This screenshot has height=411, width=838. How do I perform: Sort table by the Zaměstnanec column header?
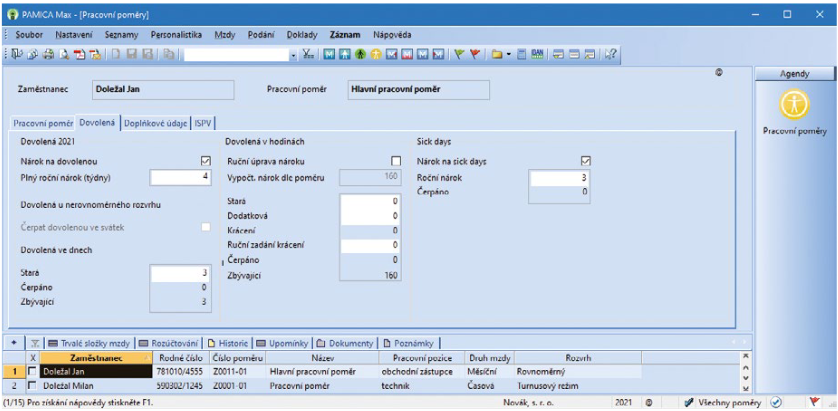click(96, 357)
